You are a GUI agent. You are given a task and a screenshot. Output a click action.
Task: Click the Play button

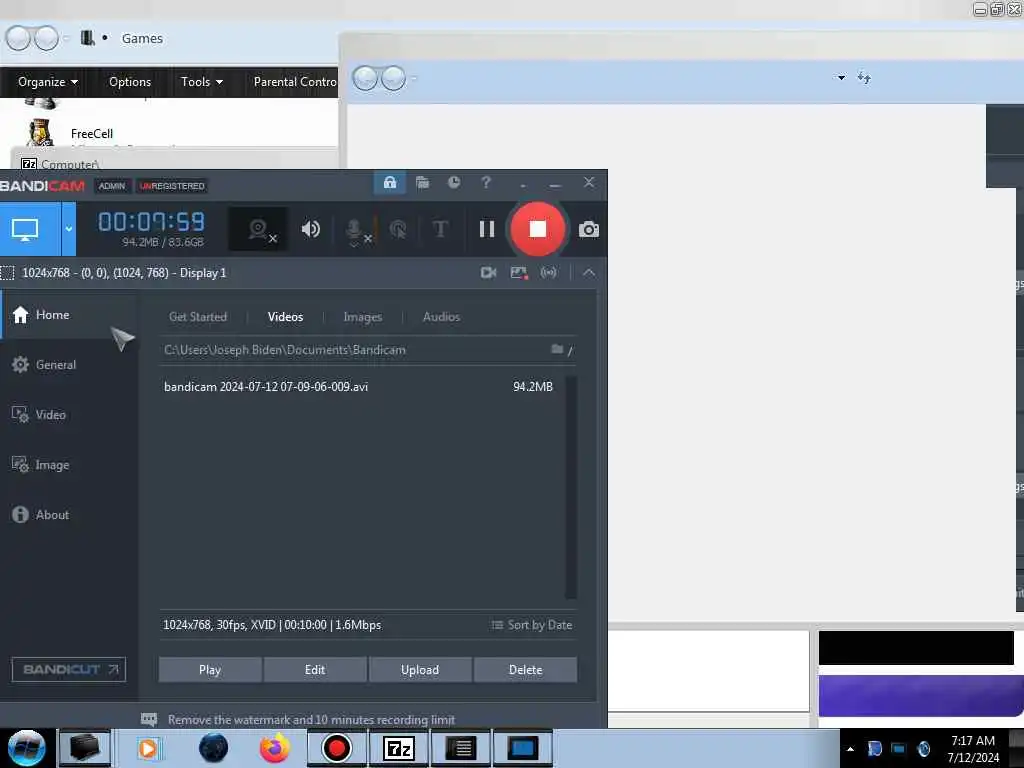(x=210, y=669)
